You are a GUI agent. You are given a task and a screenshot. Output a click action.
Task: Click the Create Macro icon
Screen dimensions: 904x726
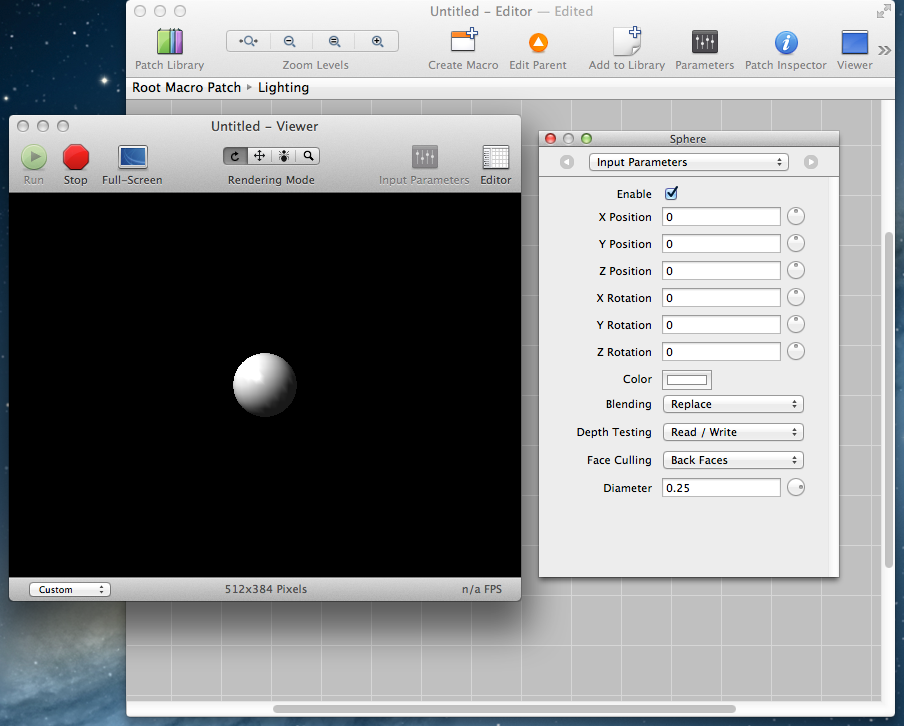click(463, 43)
